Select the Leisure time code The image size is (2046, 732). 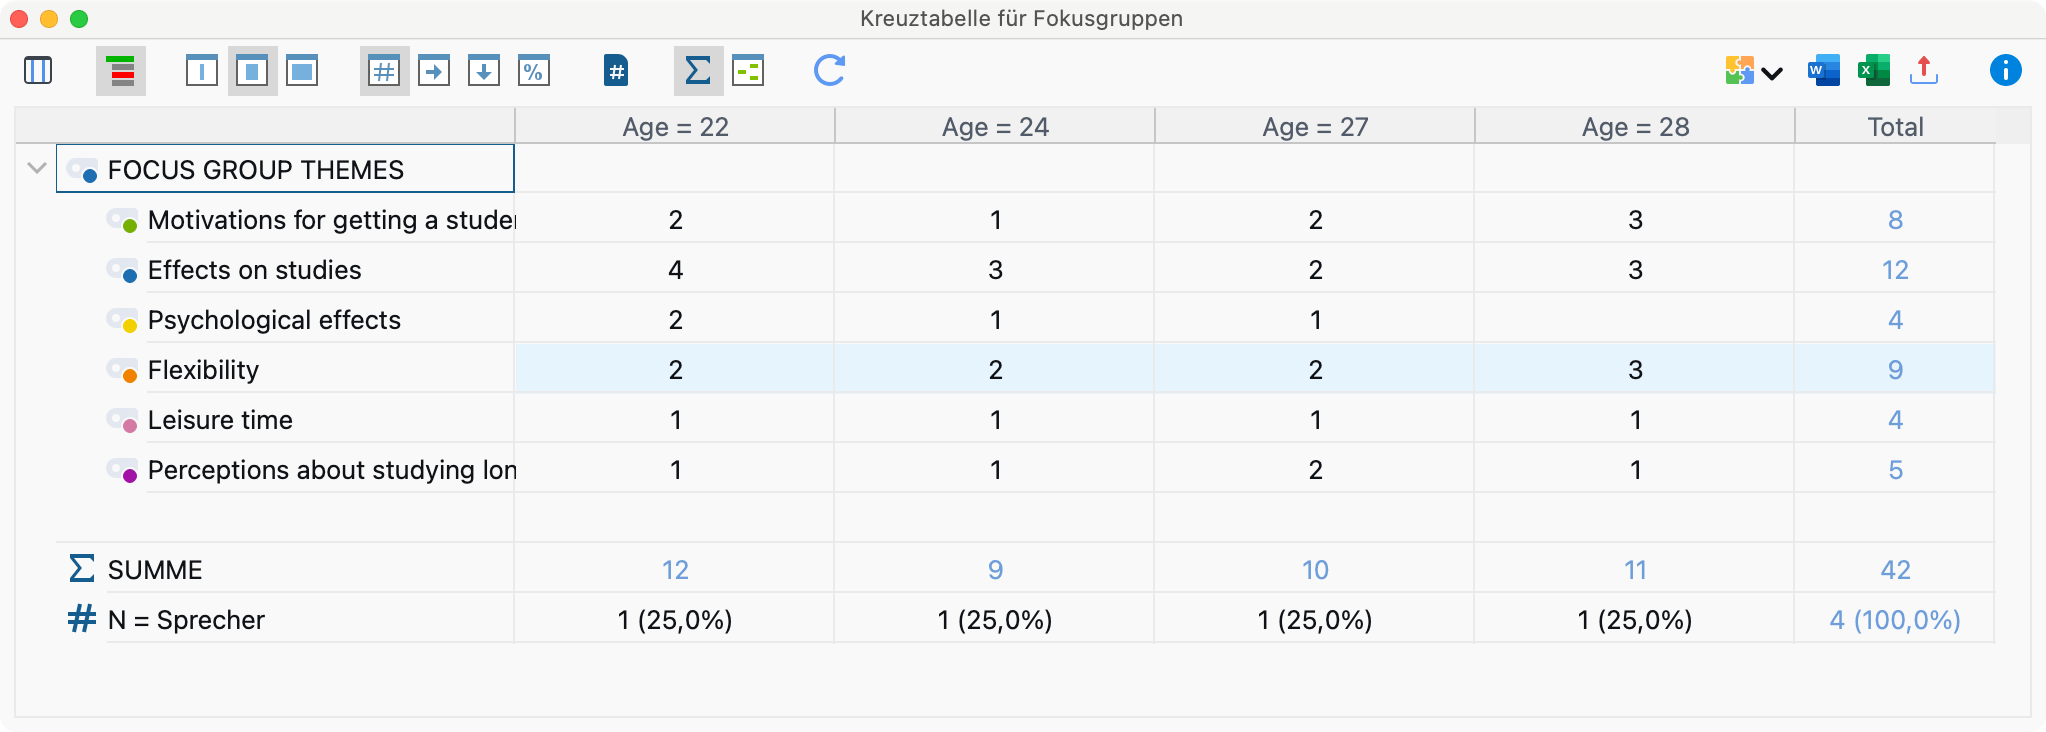220,420
